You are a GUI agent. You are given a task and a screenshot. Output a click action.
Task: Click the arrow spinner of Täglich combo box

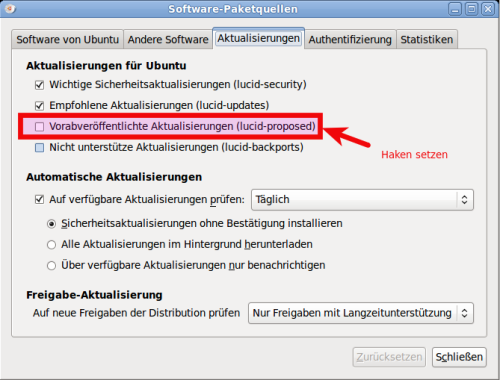464,200
